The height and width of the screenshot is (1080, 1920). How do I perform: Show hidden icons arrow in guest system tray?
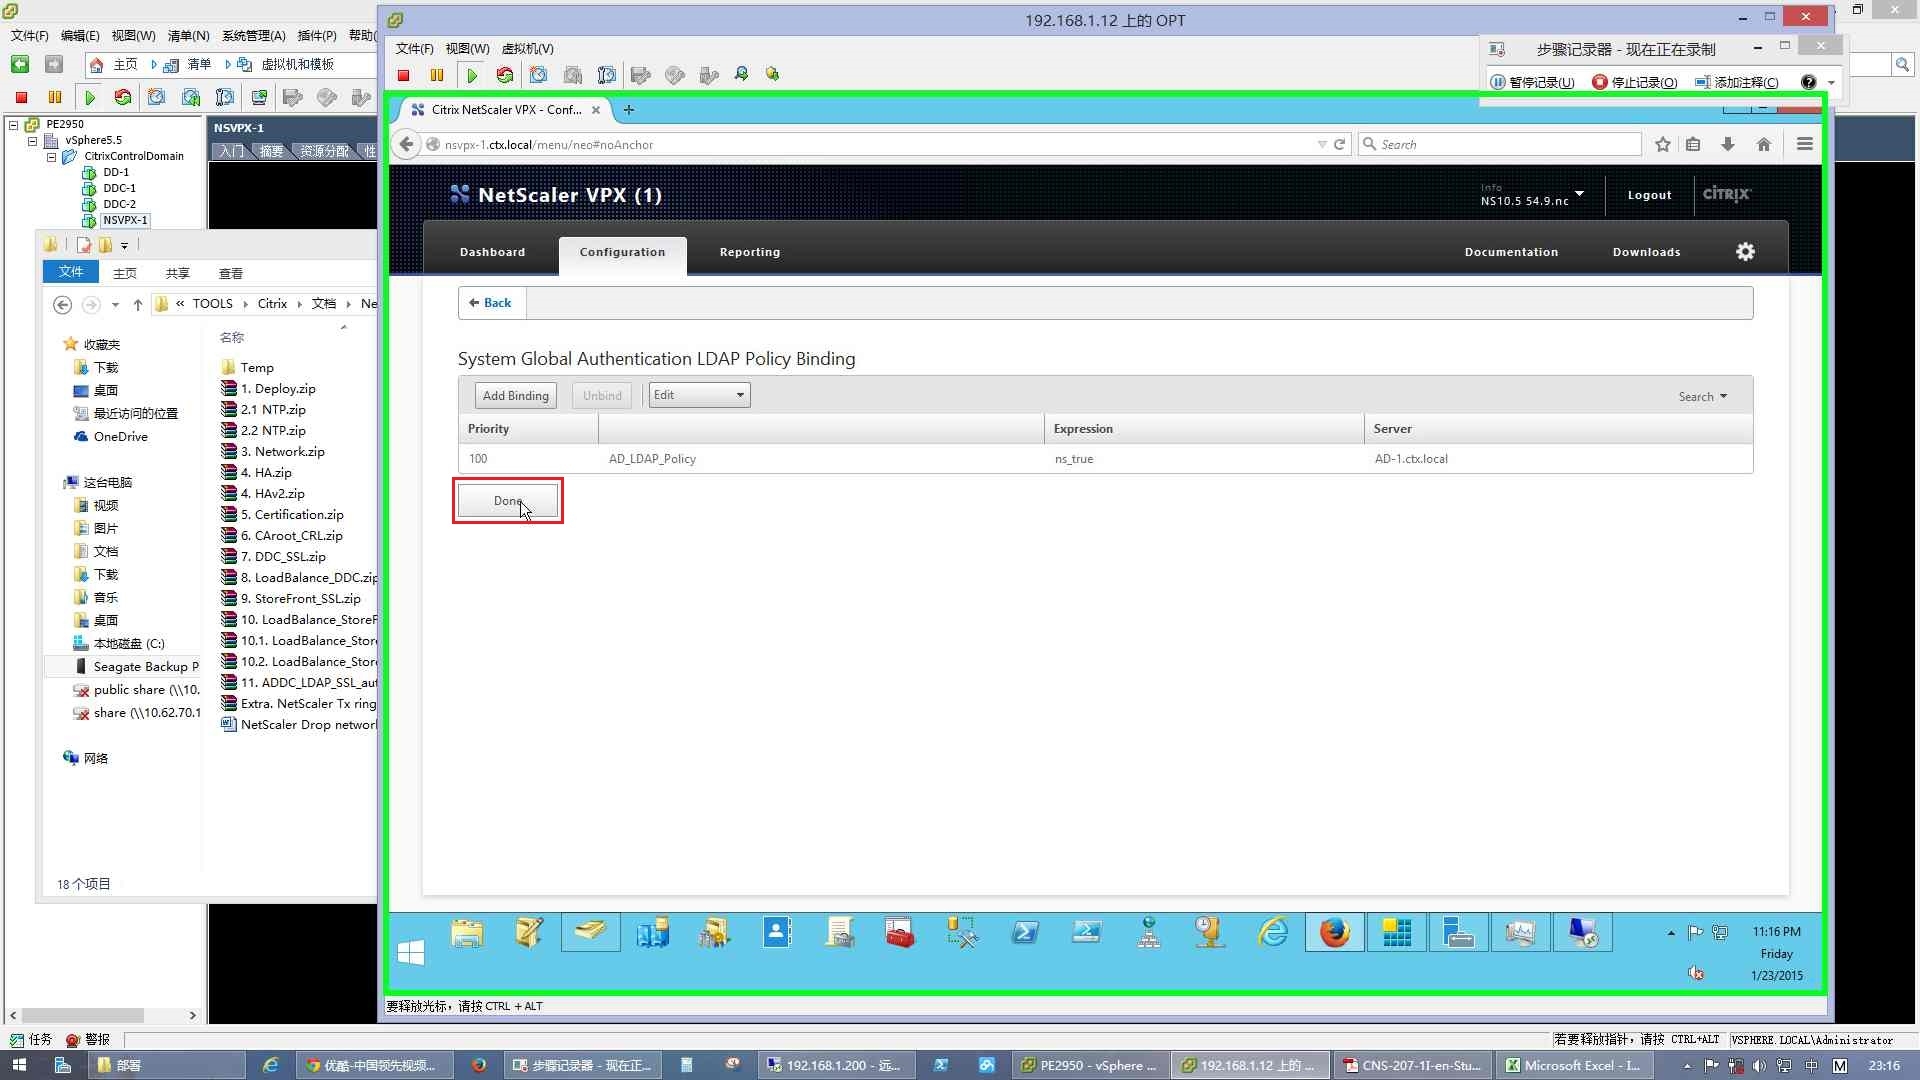click(x=1671, y=933)
